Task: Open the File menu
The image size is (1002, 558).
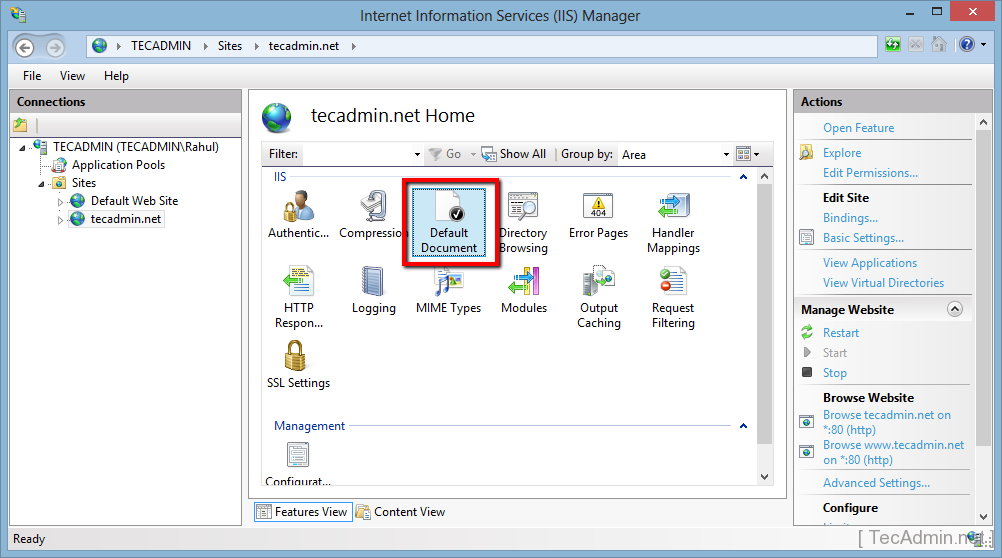Action: (x=32, y=75)
